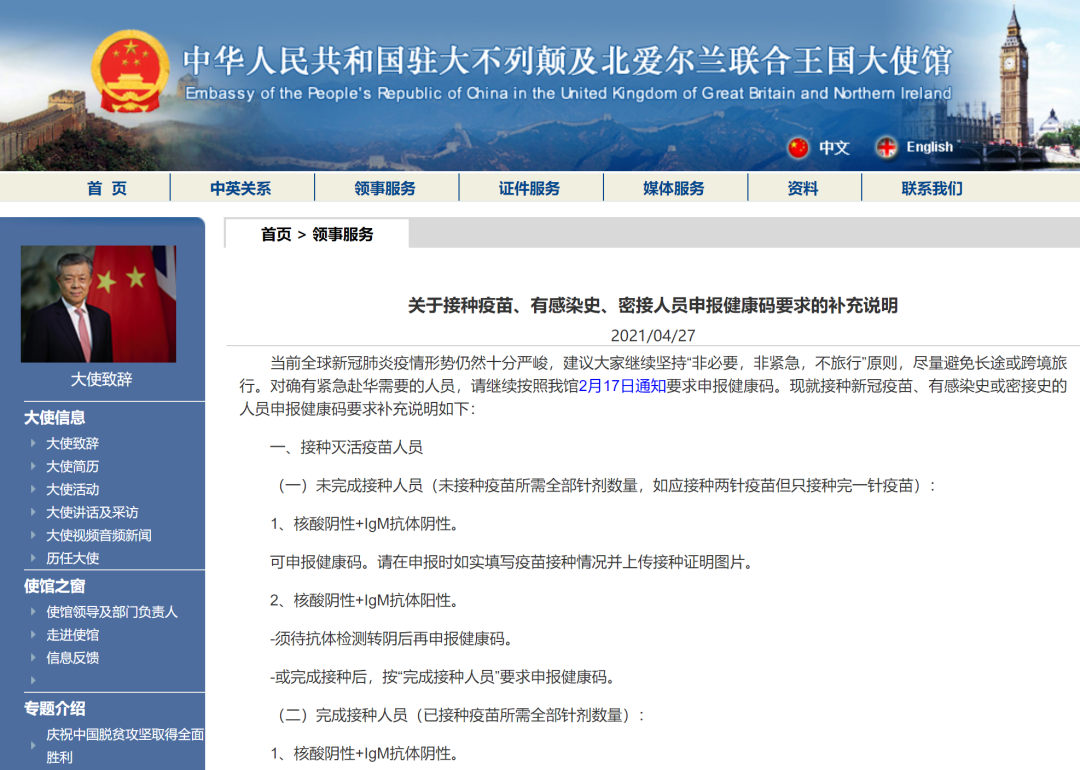This screenshot has height=770, width=1080.
Task: Open 历任大使 in the sidebar
Action: [72, 558]
